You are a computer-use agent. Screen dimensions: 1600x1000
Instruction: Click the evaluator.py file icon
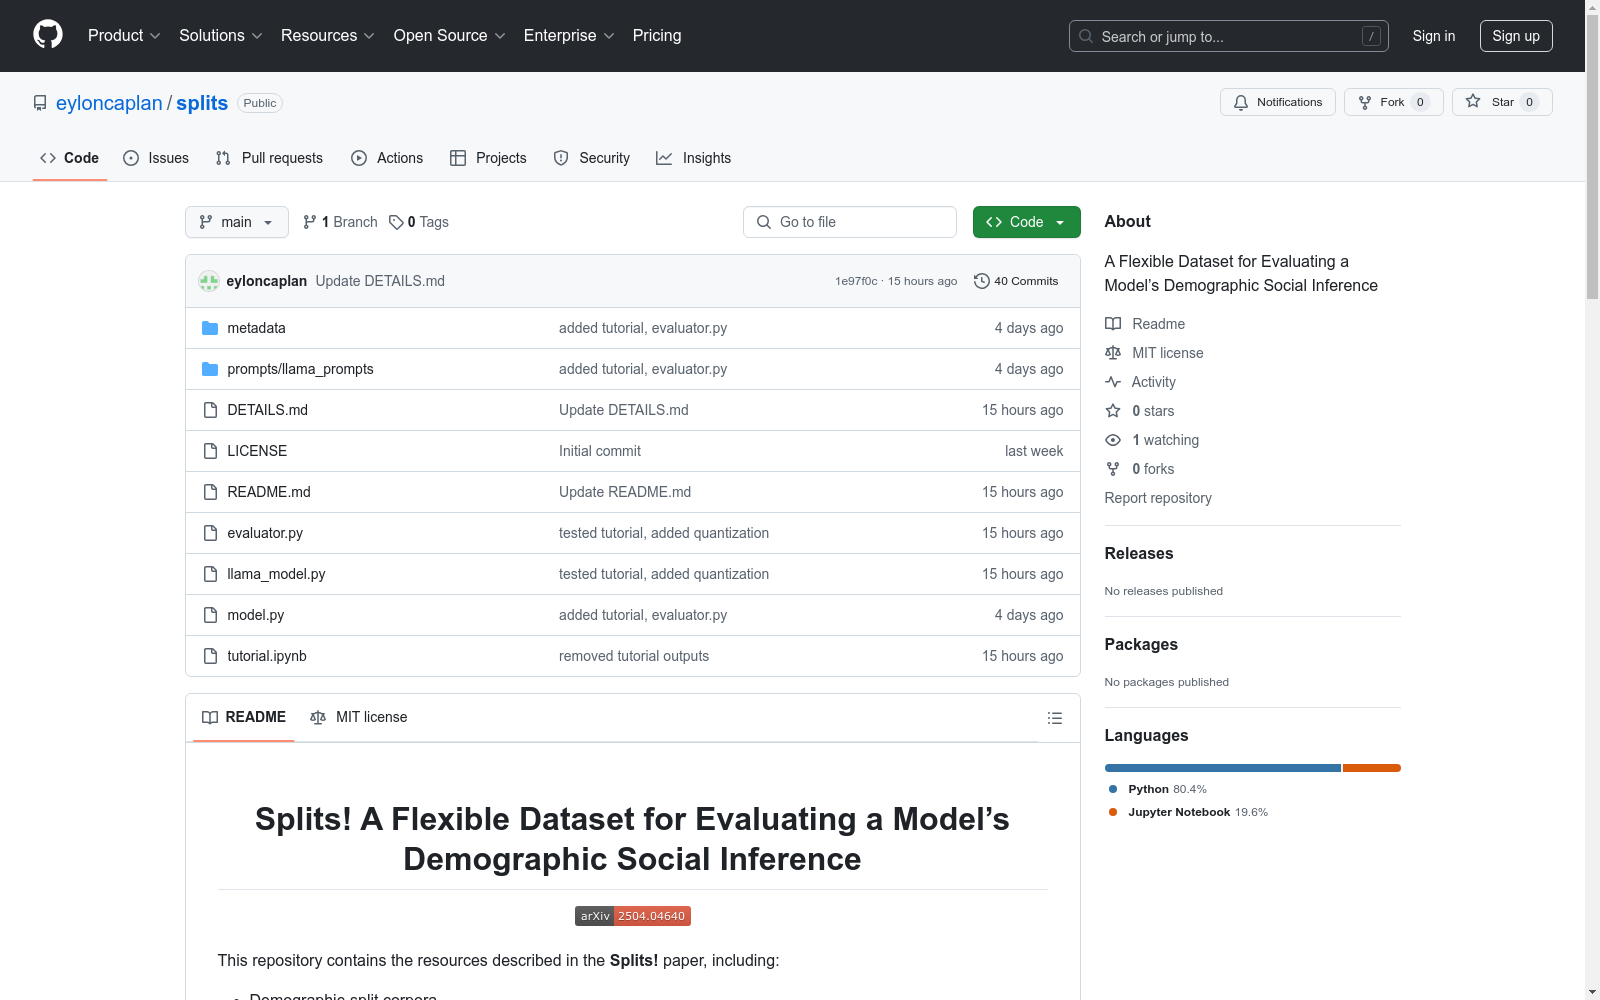[210, 533]
